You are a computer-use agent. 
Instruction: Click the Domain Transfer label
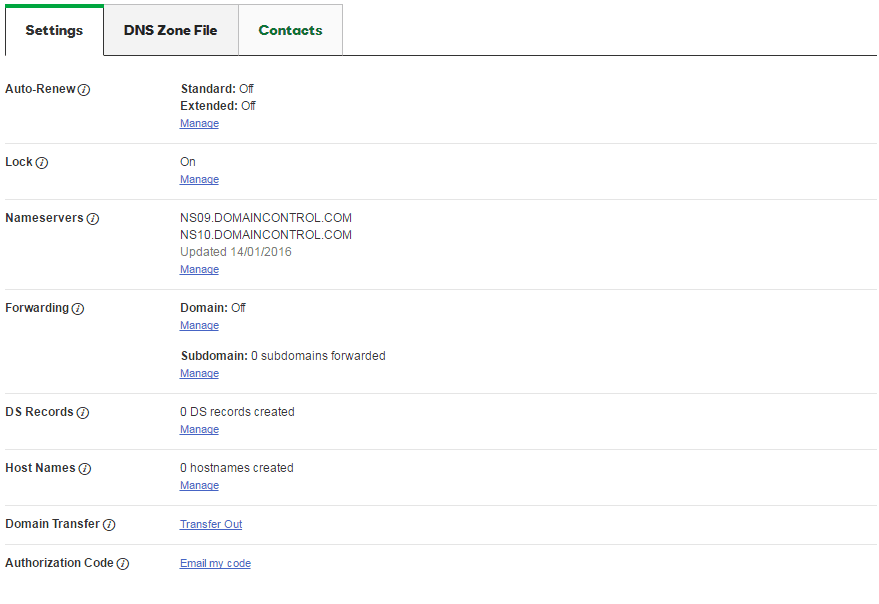(x=53, y=524)
